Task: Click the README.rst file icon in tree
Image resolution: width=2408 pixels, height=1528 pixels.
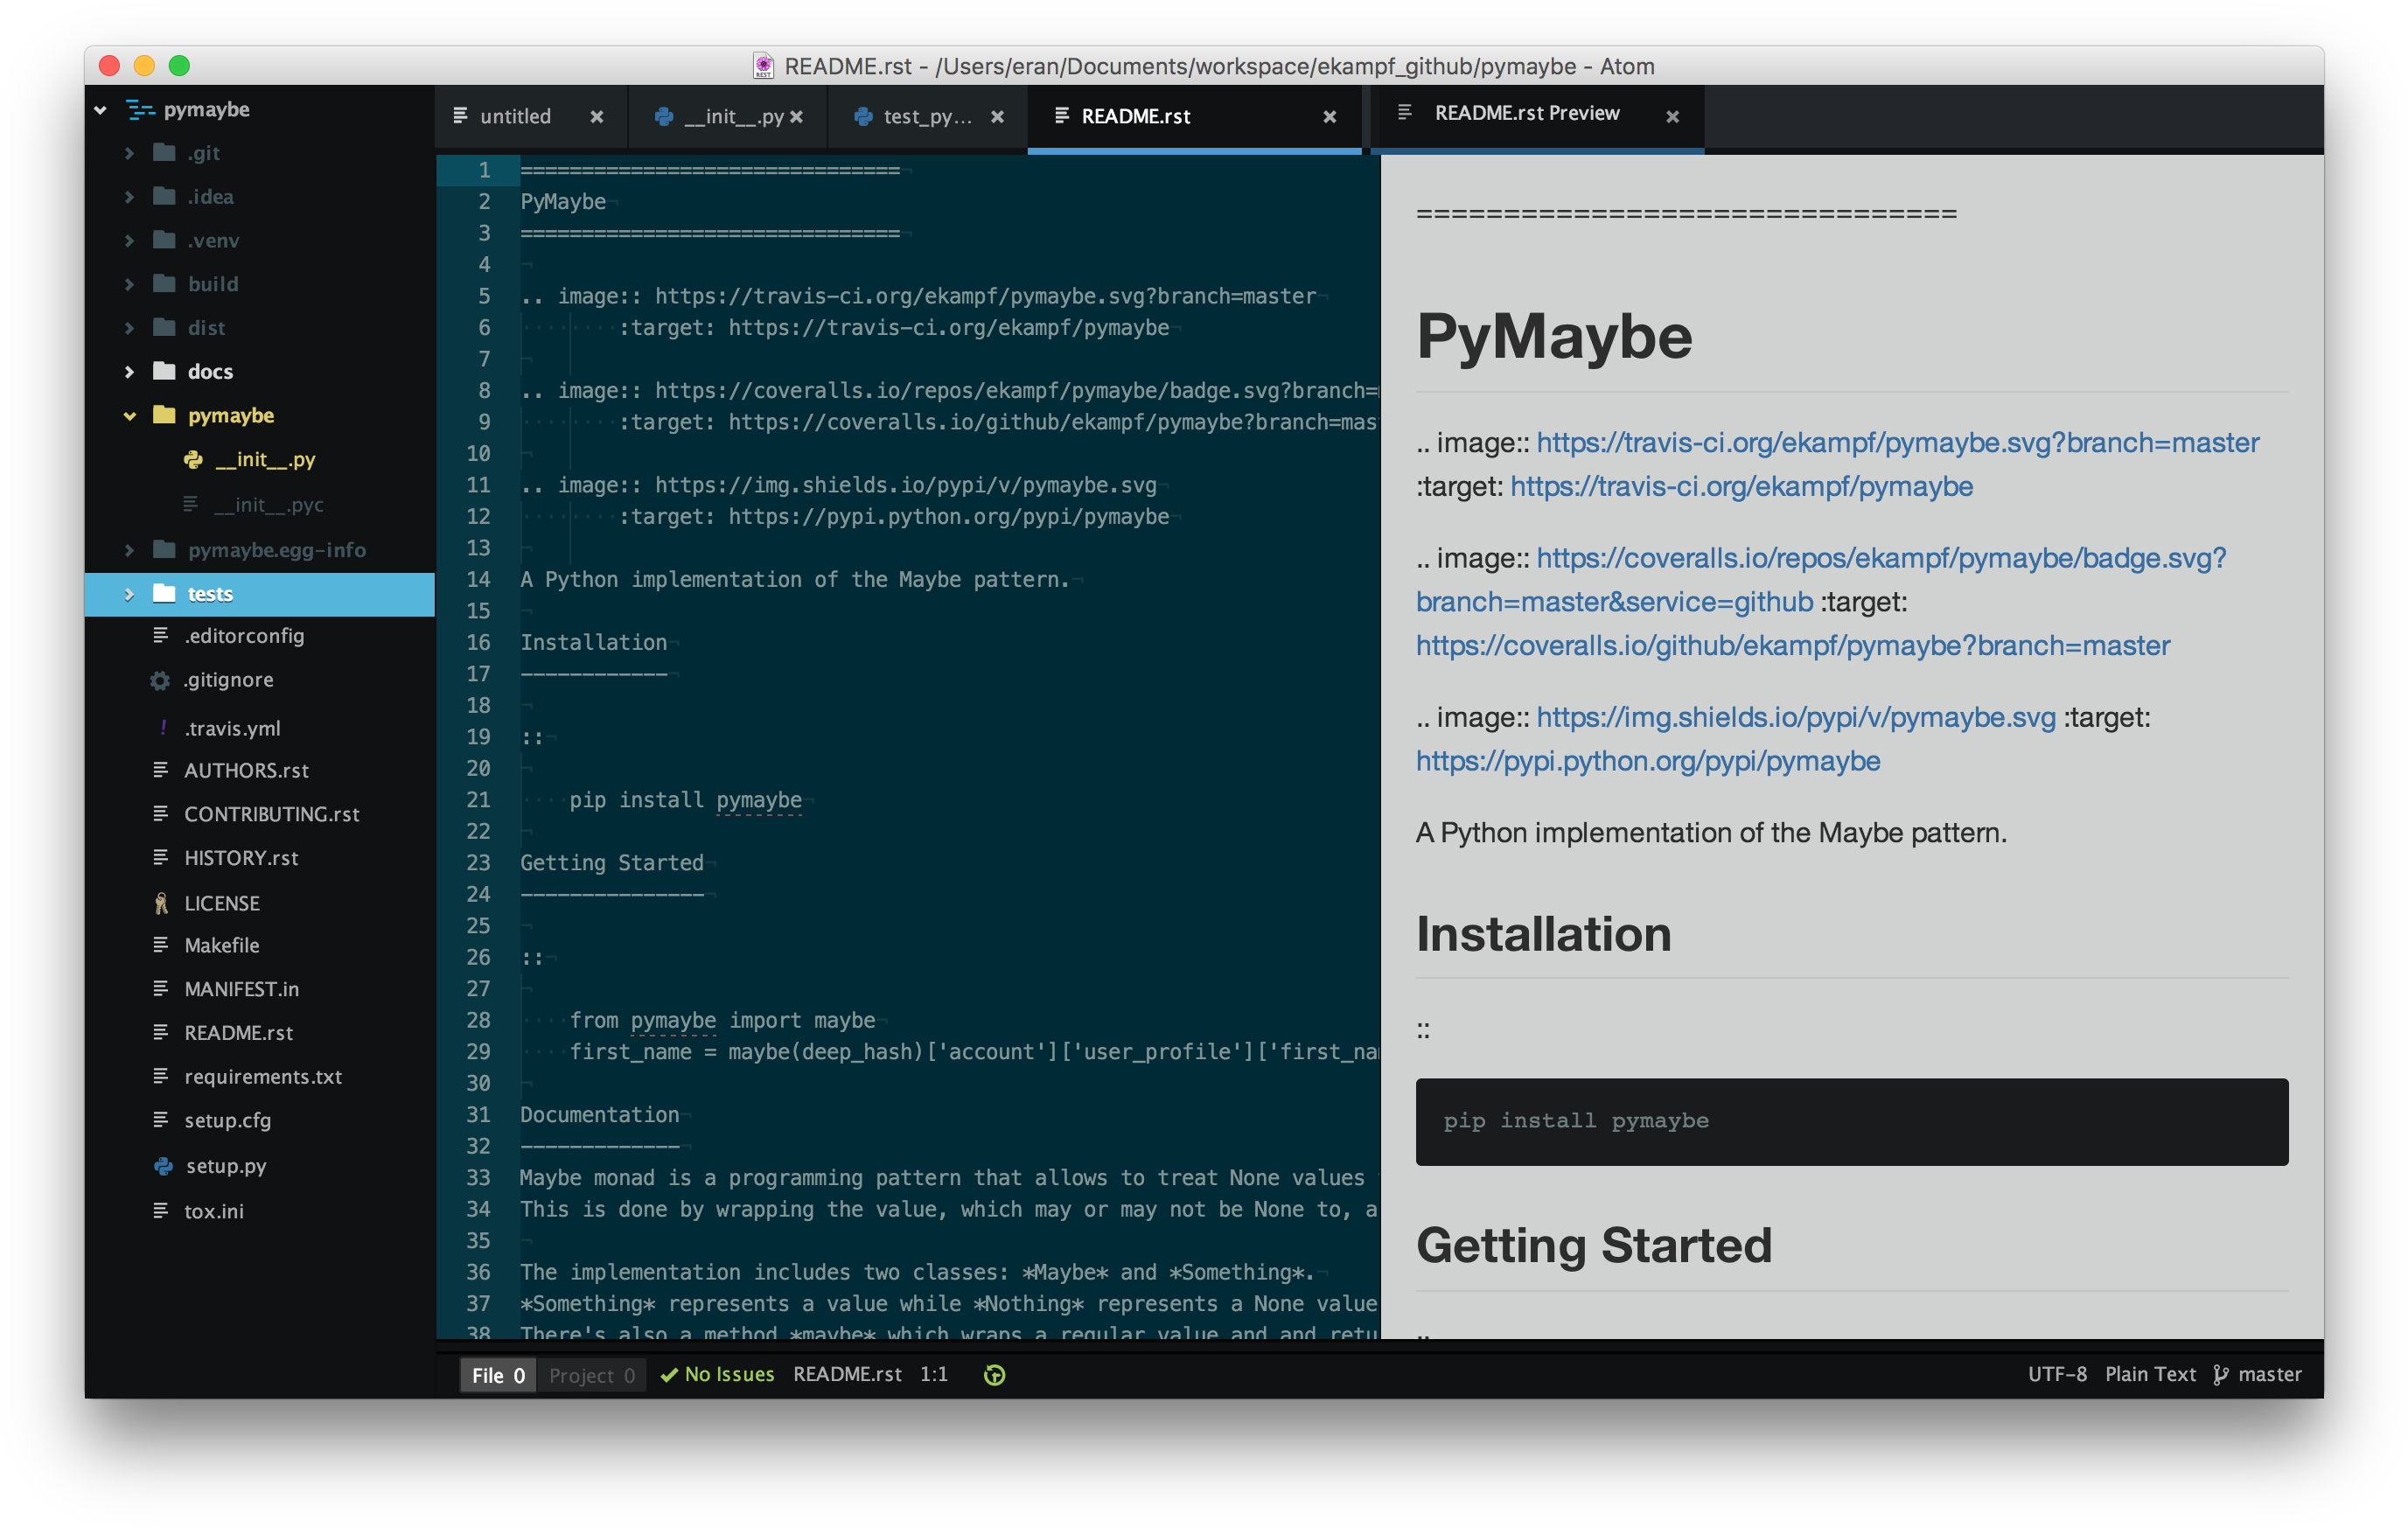Action: tap(160, 1033)
